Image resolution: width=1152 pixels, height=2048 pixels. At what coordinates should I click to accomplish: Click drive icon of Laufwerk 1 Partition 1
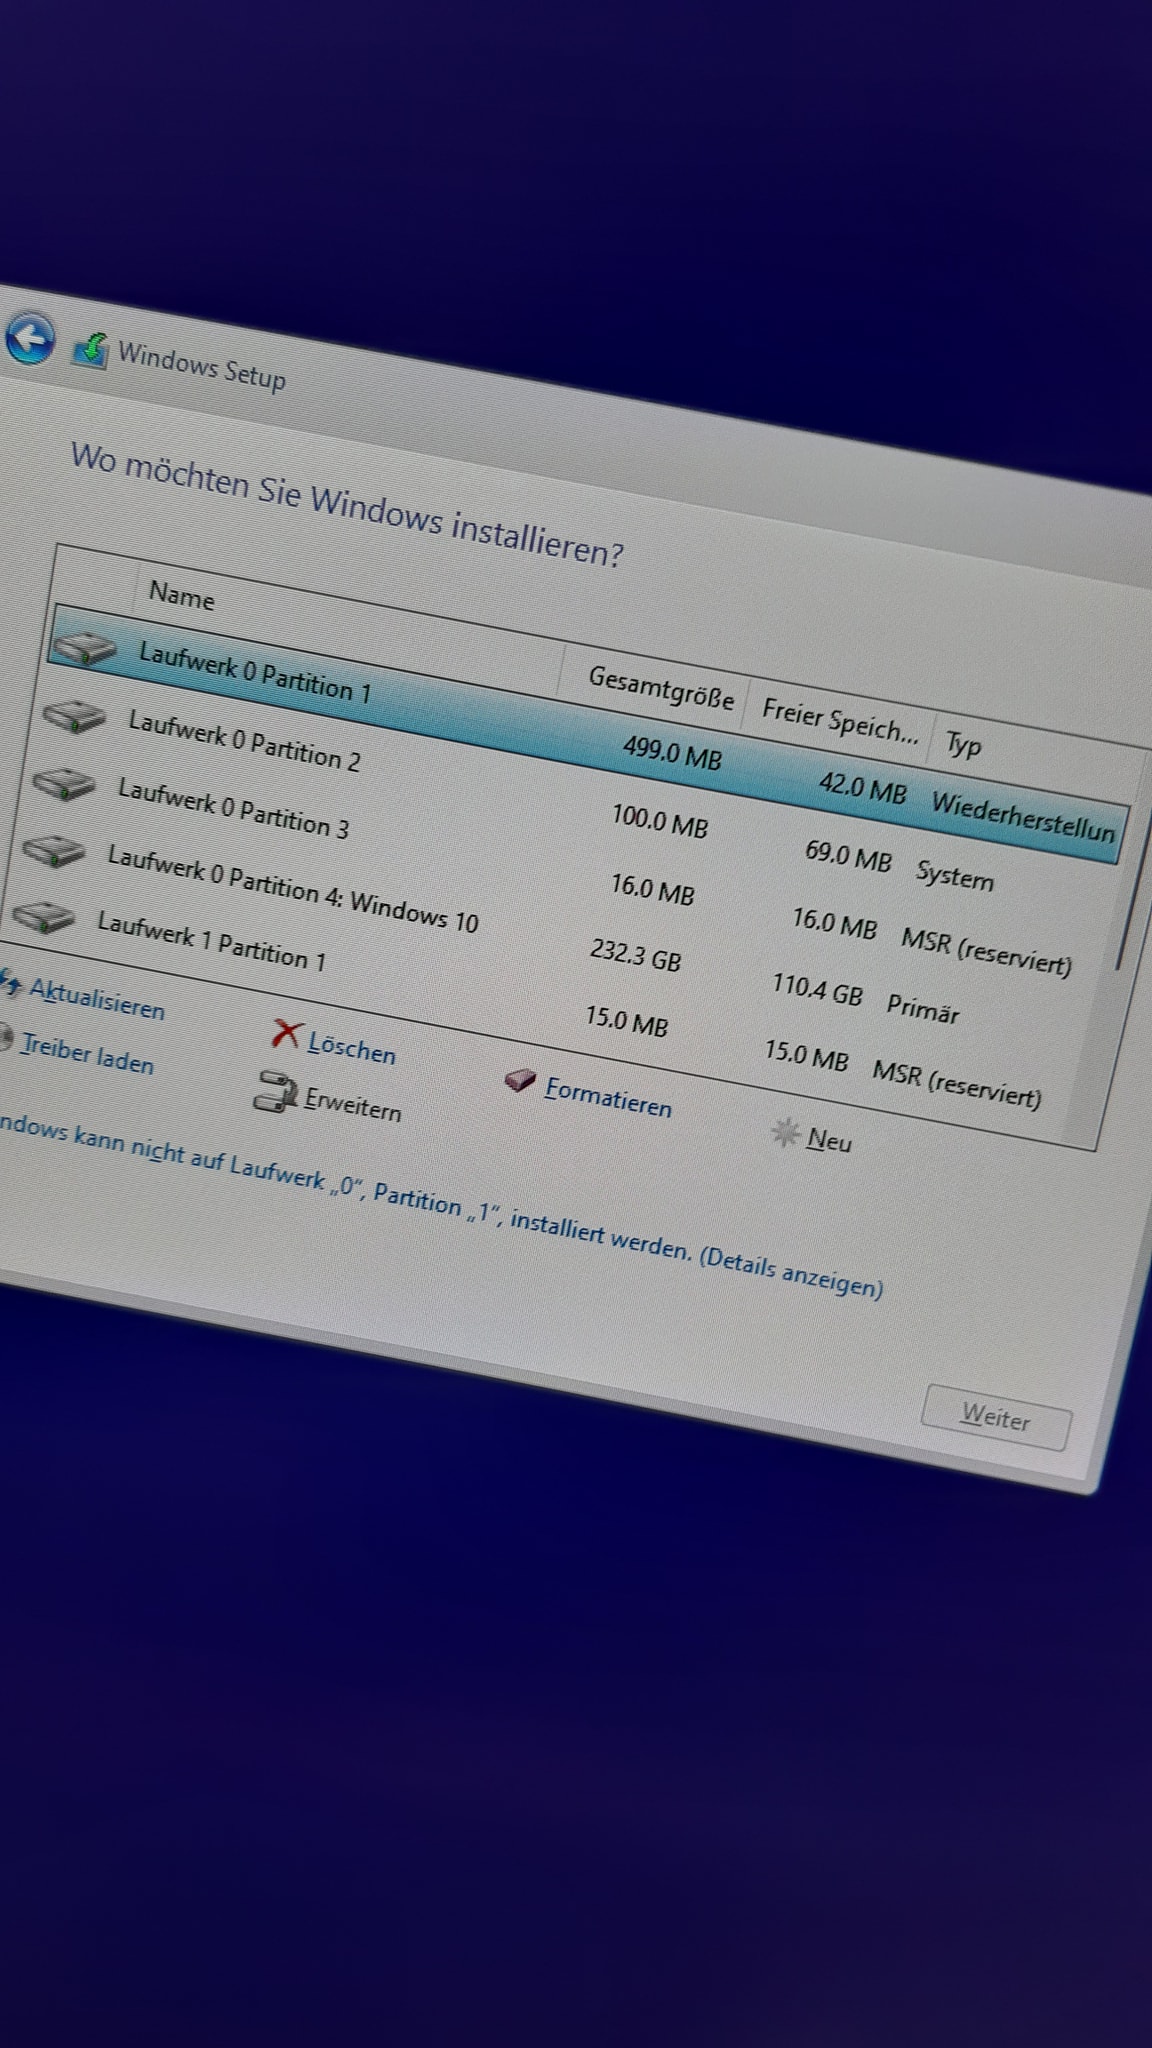point(43,917)
